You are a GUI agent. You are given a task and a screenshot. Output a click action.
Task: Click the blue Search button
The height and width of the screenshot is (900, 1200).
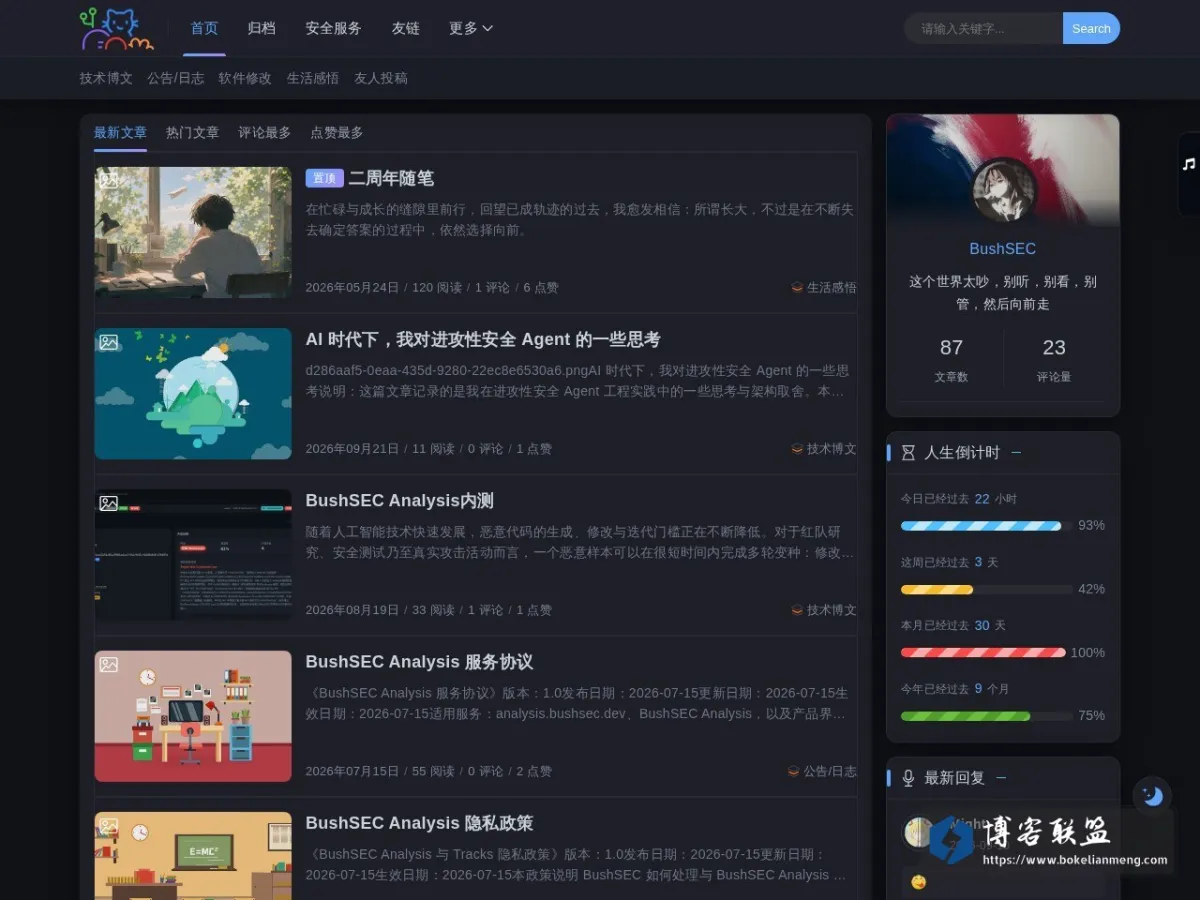tap(1091, 28)
